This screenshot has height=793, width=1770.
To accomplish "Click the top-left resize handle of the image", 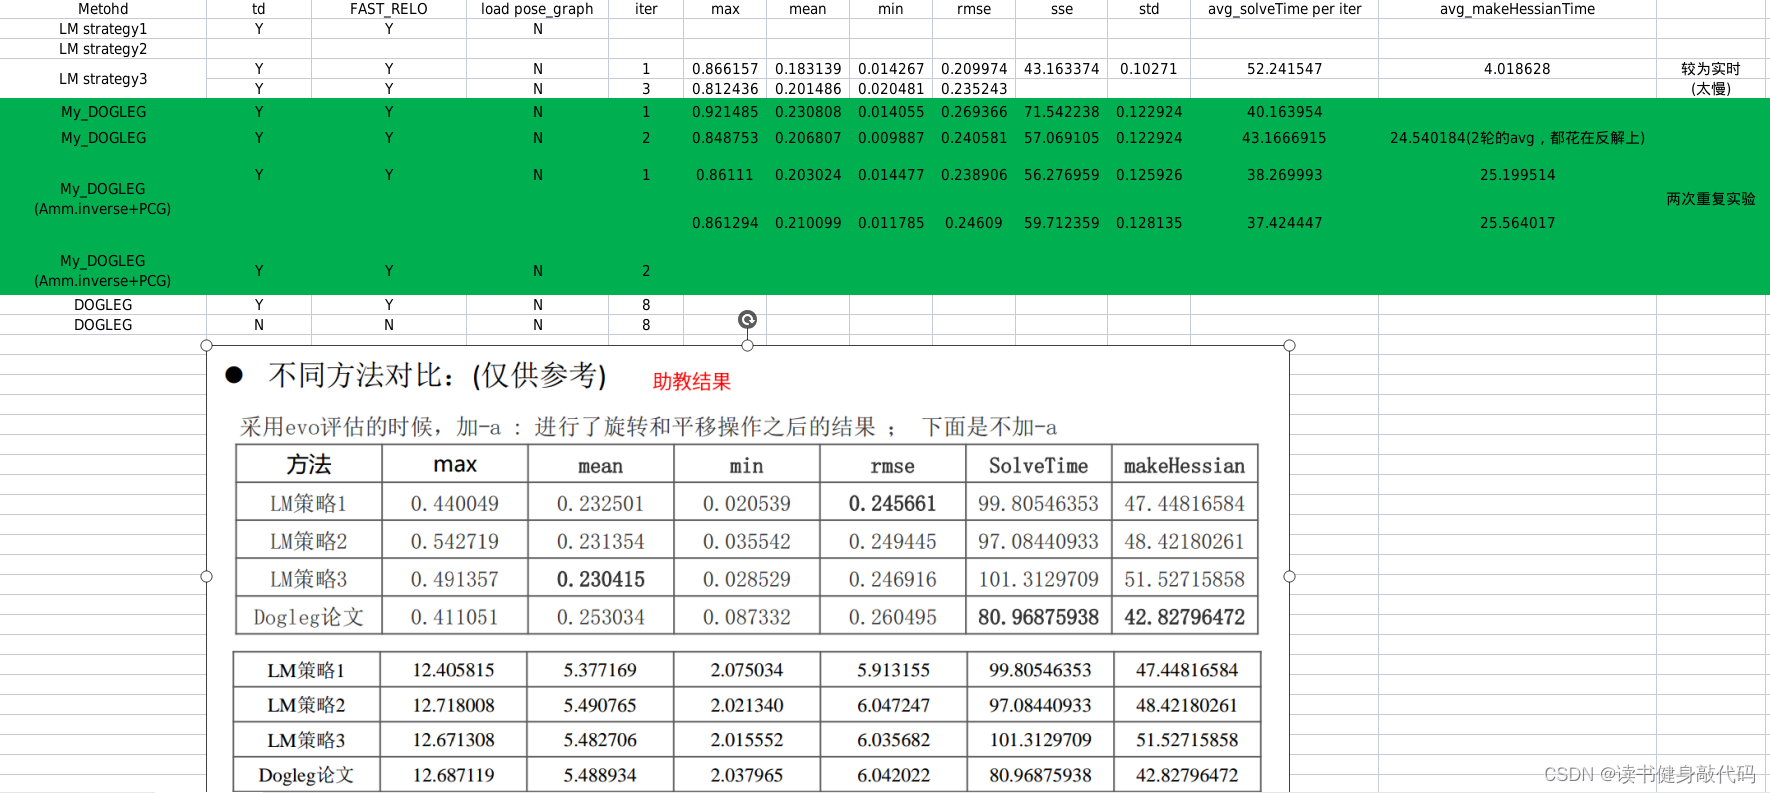I will click(207, 346).
